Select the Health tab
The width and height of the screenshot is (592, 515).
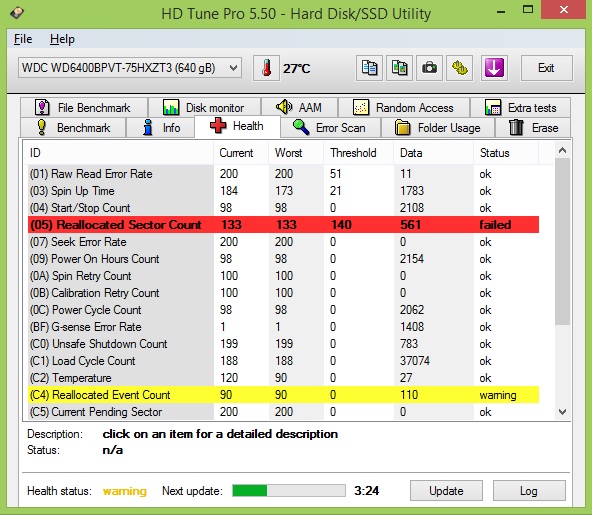coord(237,126)
